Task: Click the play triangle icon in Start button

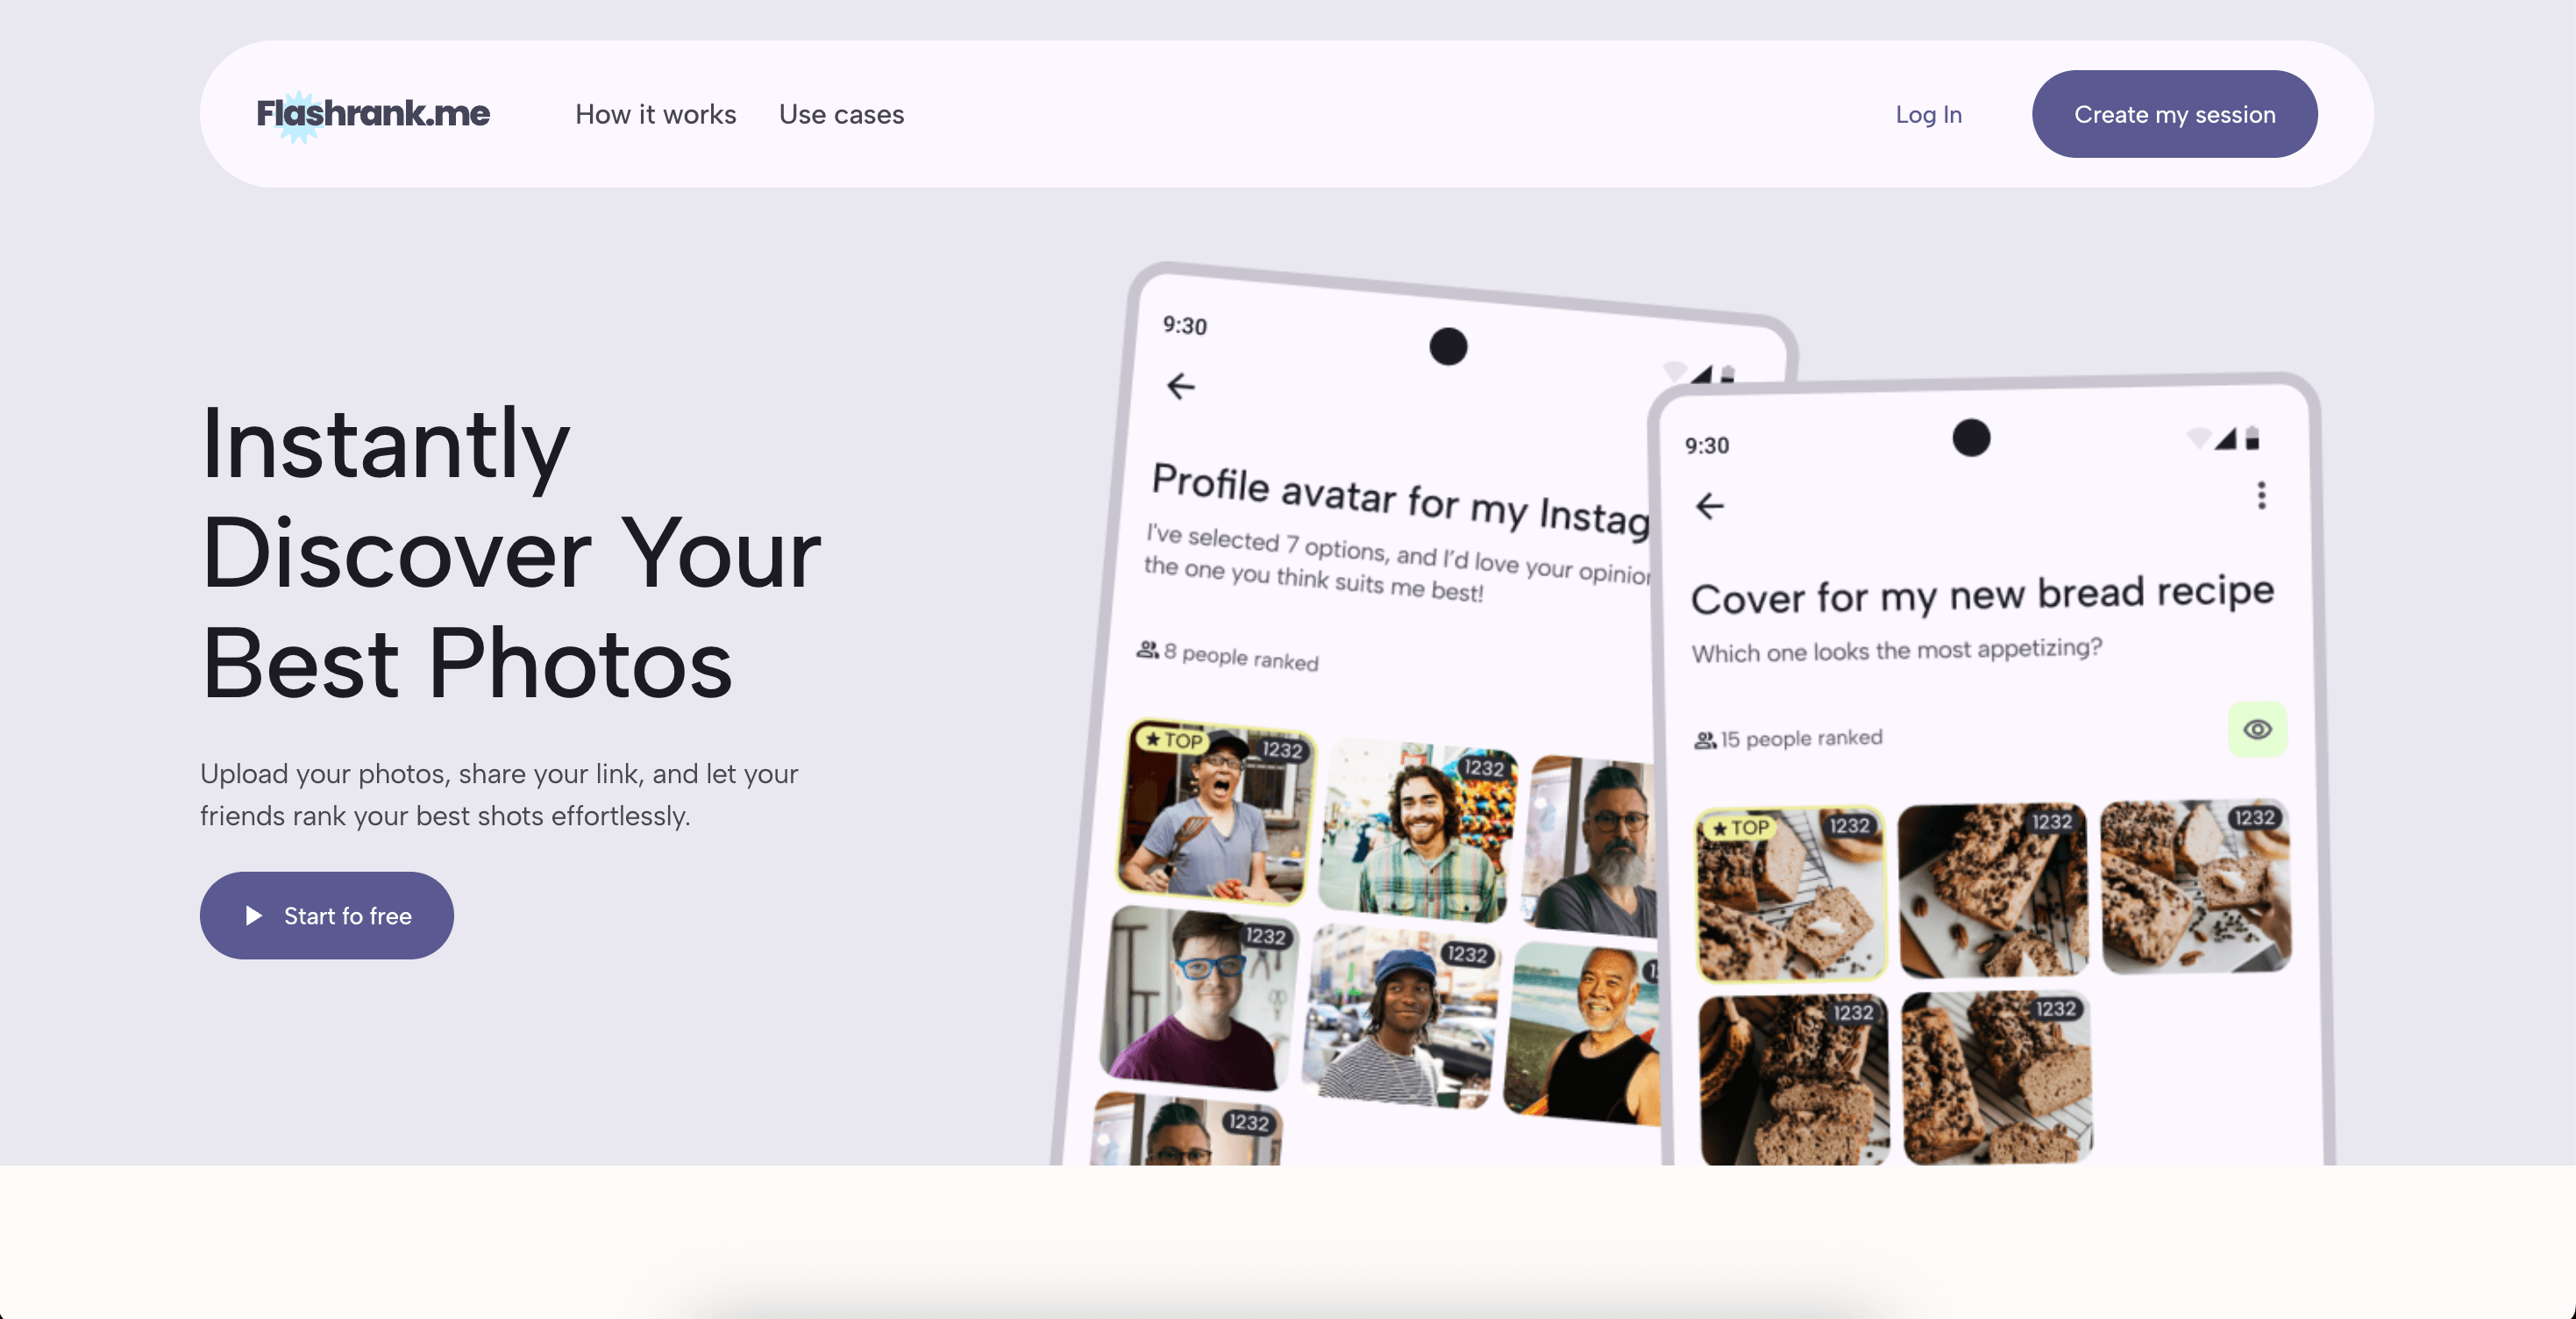Action: (254, 915)
